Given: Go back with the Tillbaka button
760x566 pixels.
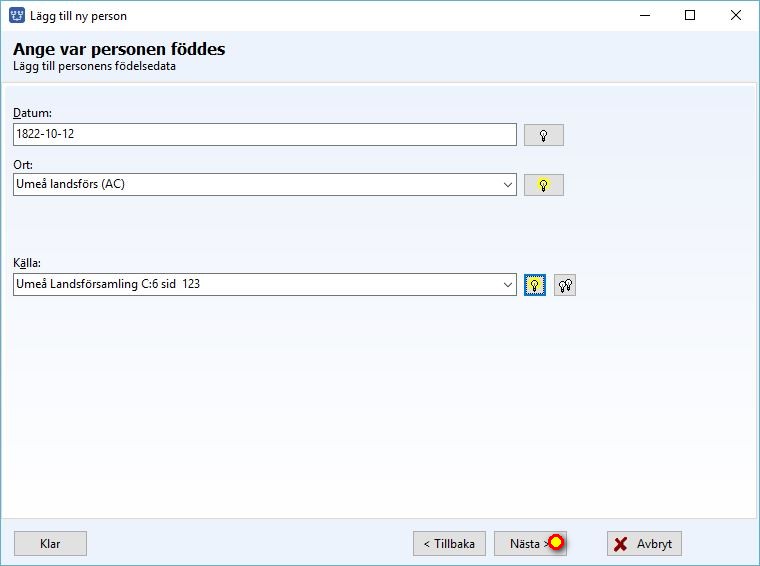Looking at the screenshot, I should 449,544.
